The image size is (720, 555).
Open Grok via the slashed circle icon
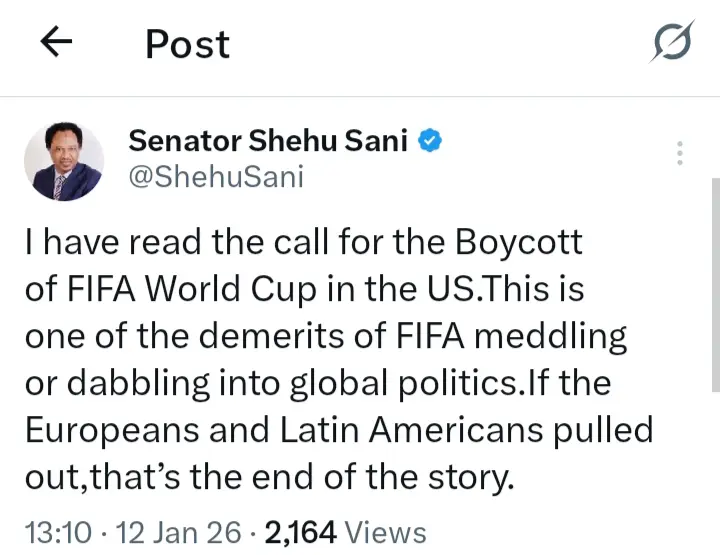pyautogui.click(x=672, y=44)
